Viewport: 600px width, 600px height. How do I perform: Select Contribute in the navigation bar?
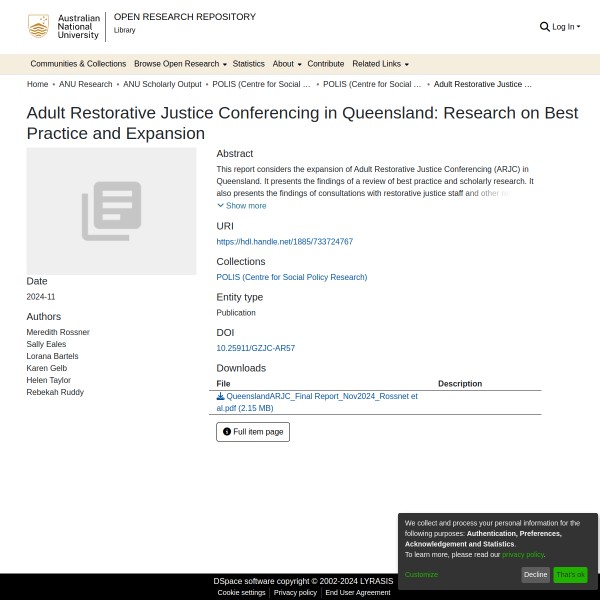pyautogui.click(x=325, y=64)
